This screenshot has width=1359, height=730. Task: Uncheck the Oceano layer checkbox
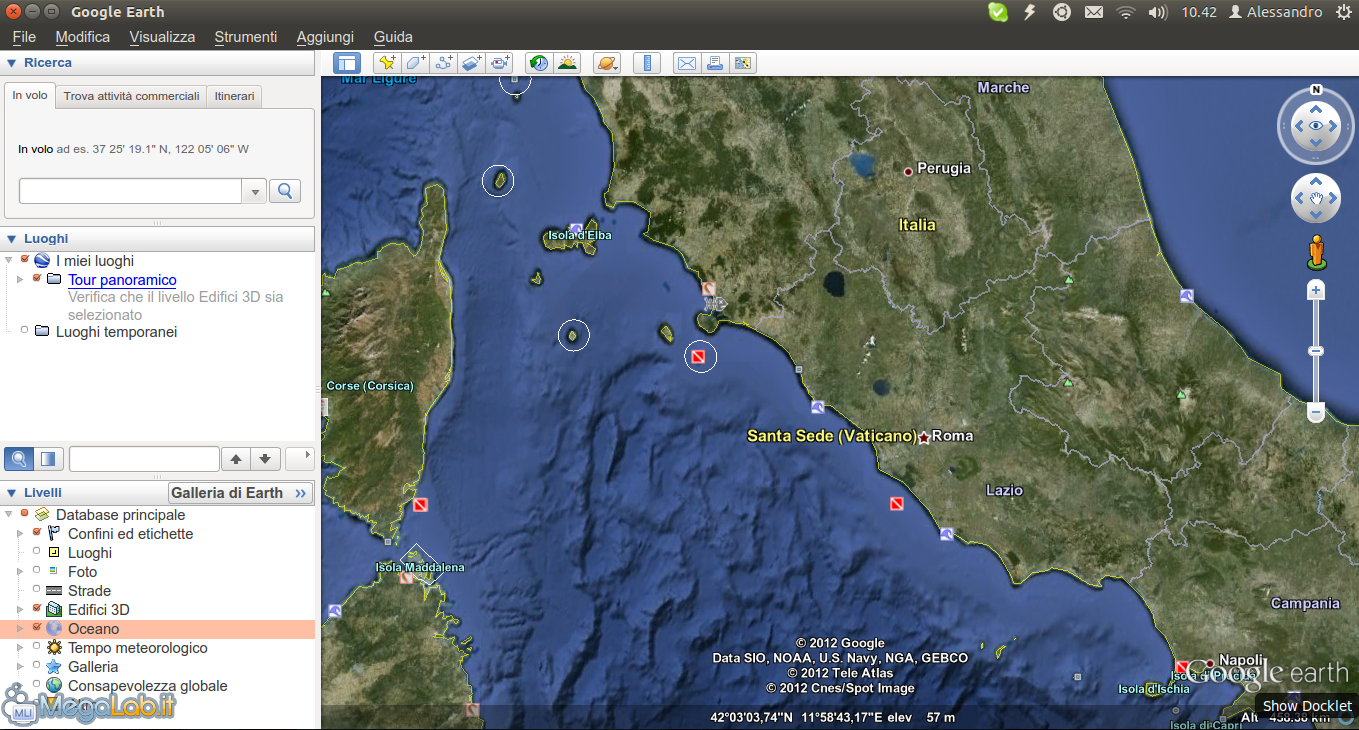36,628
